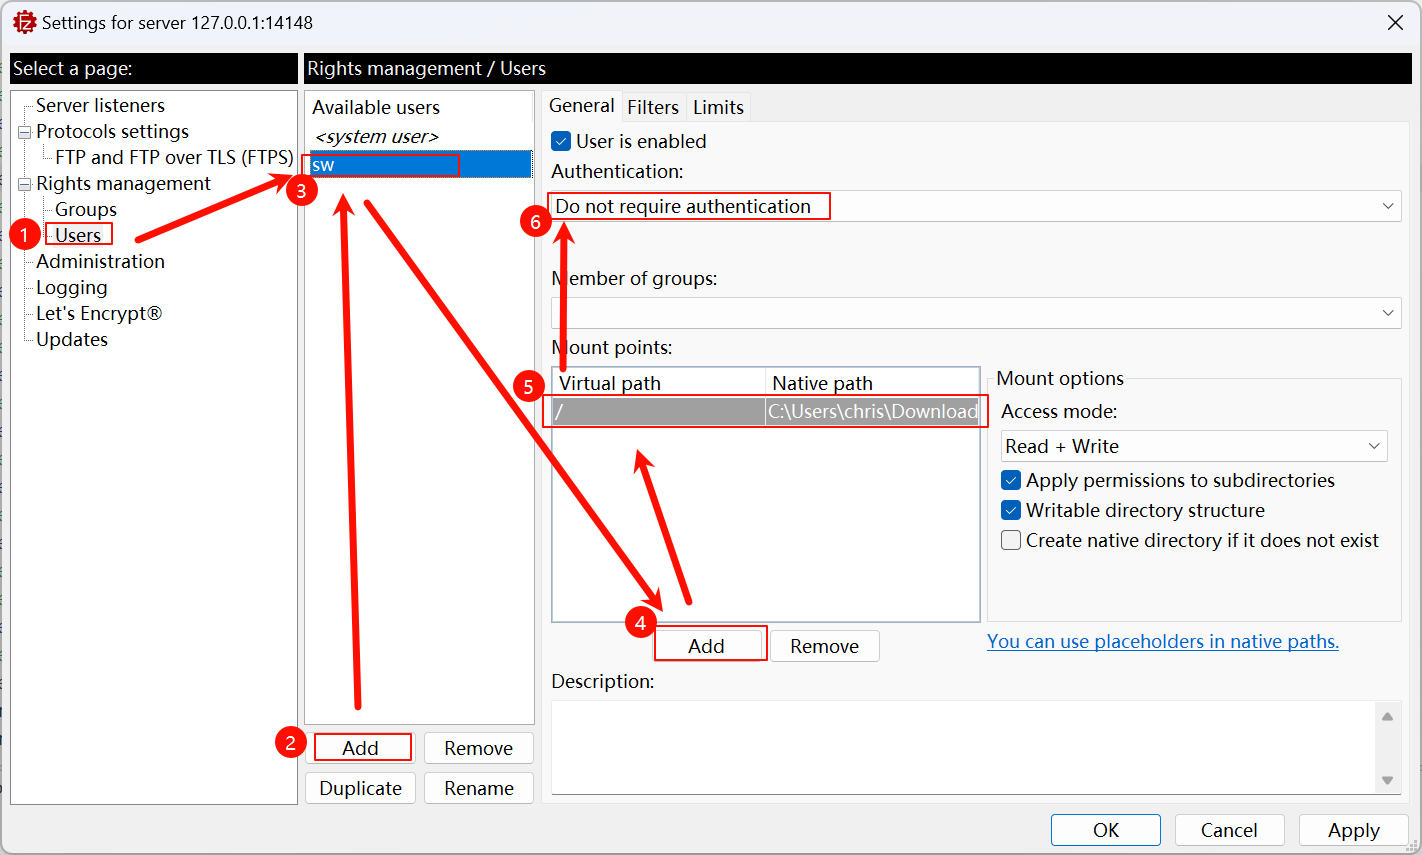Open the Logging page
Screen dimensions: 1422x855
click(72, 287)
